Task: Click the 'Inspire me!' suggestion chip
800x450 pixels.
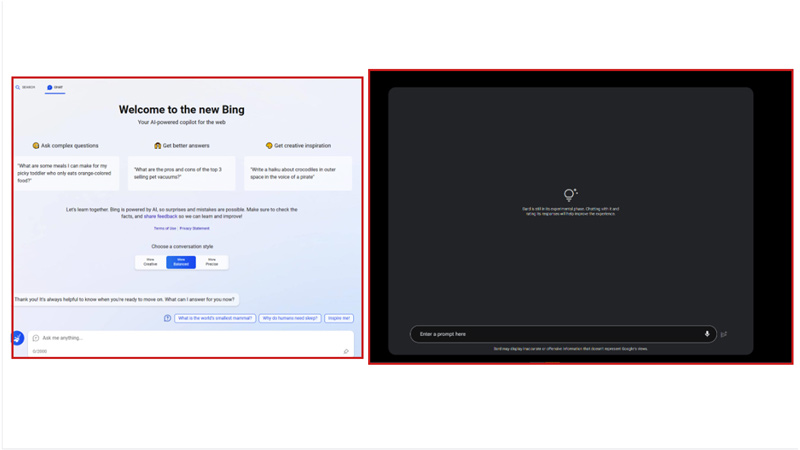Action: (339, 318)
